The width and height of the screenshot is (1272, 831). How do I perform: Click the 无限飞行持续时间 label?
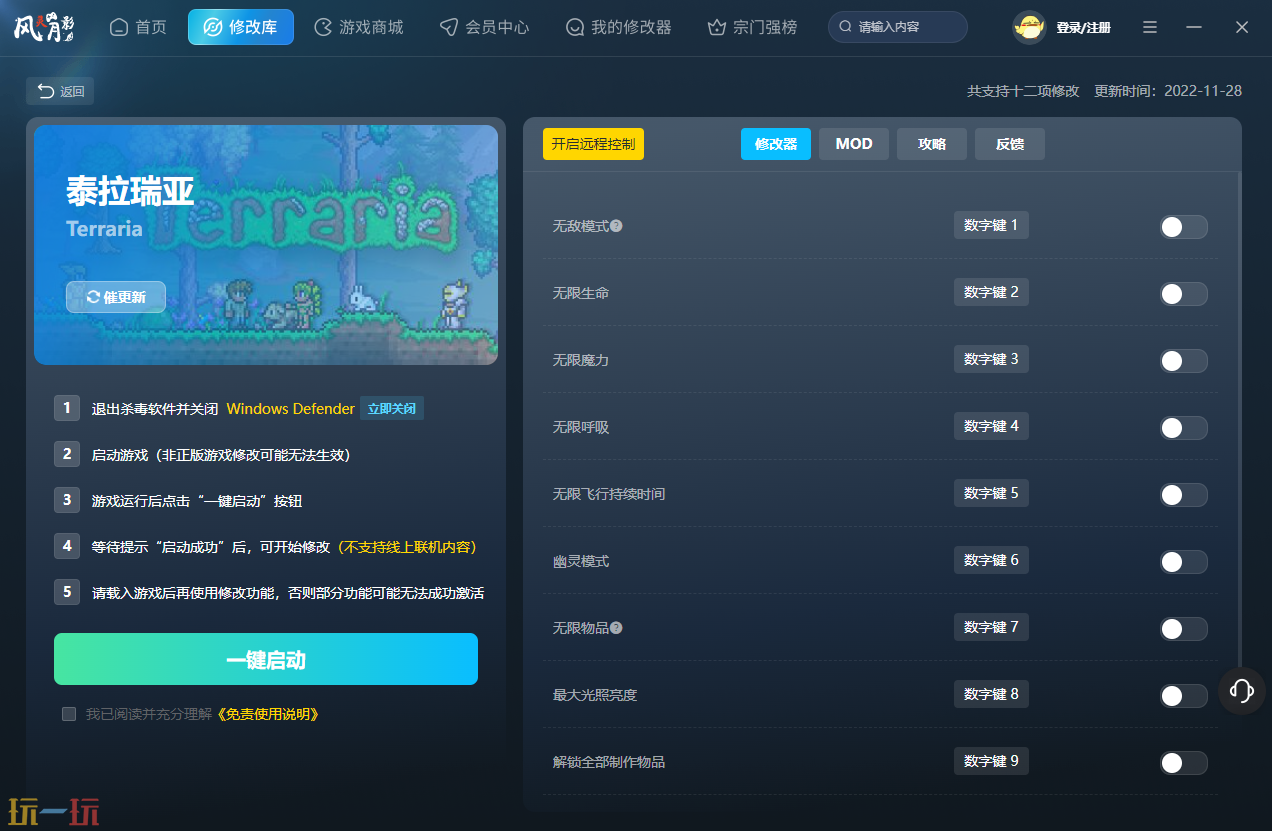point(609,494)
